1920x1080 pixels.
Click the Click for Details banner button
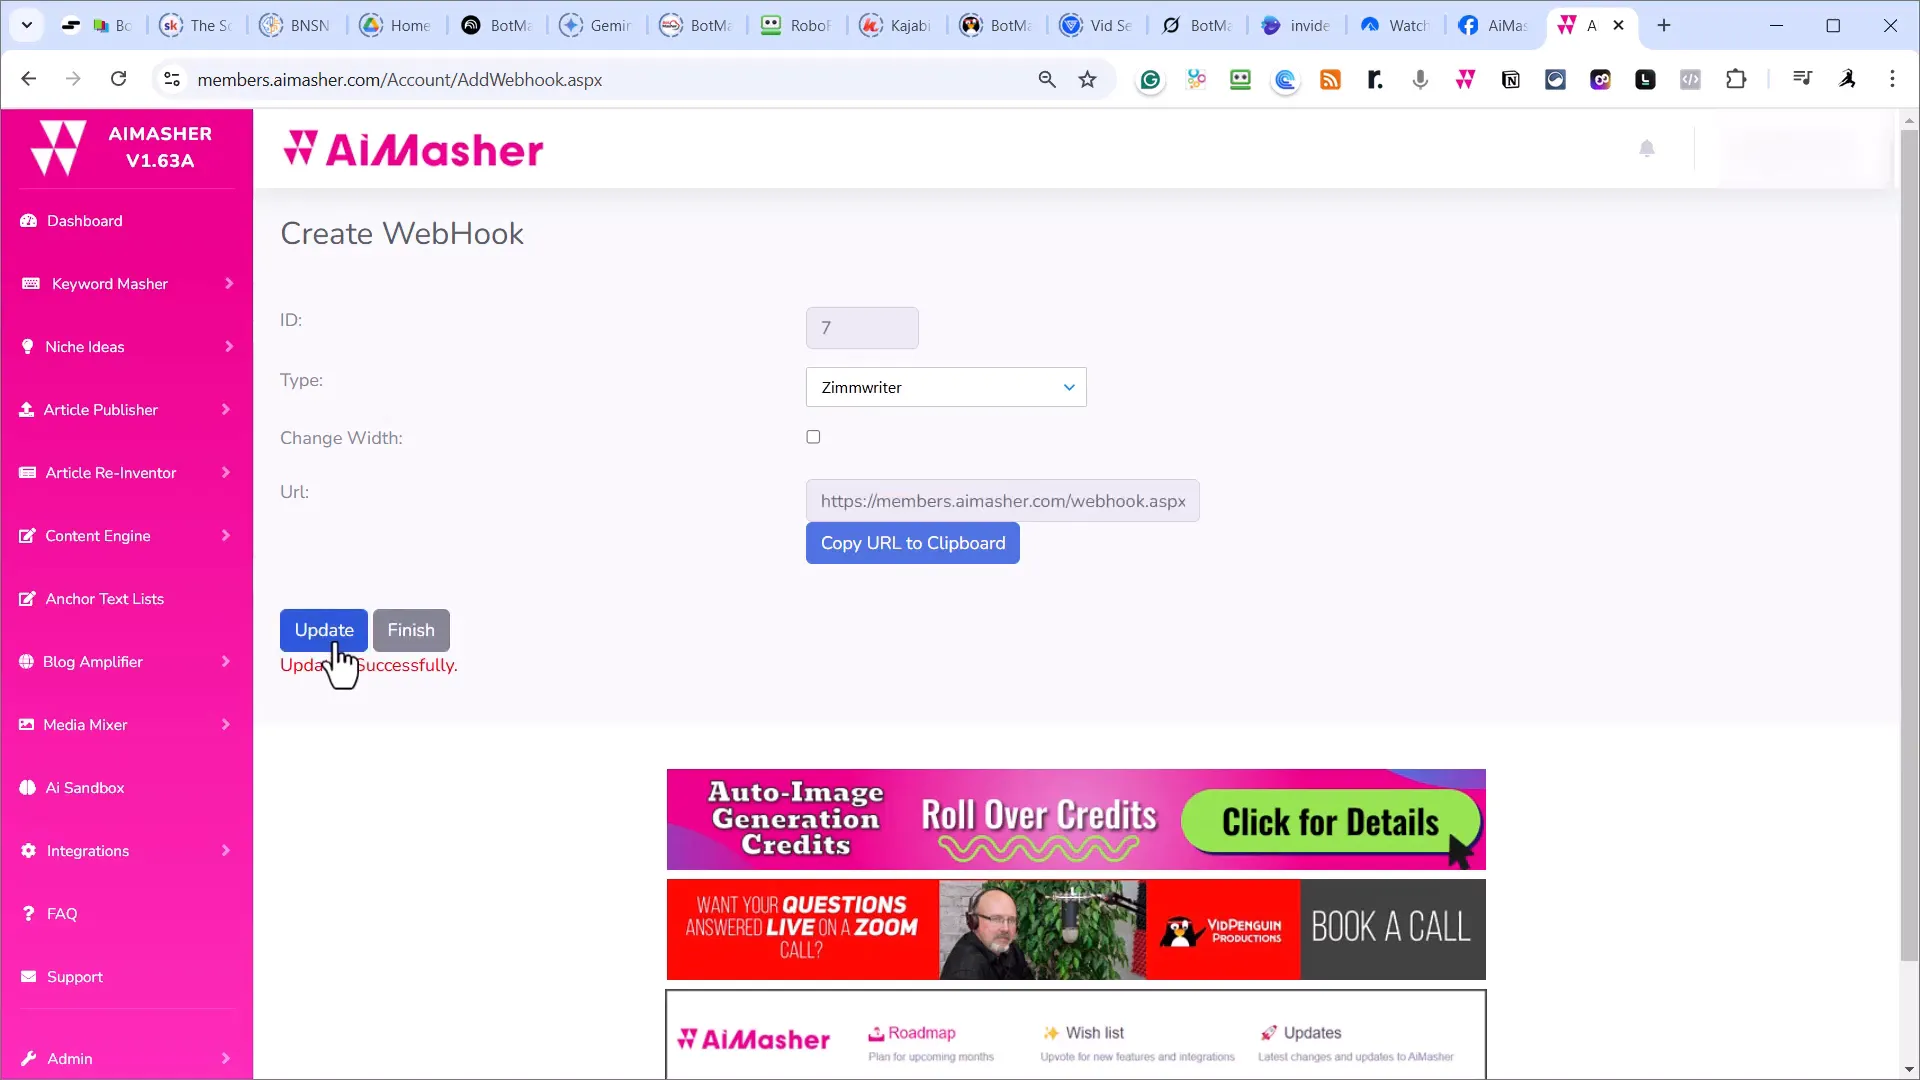1330,822
